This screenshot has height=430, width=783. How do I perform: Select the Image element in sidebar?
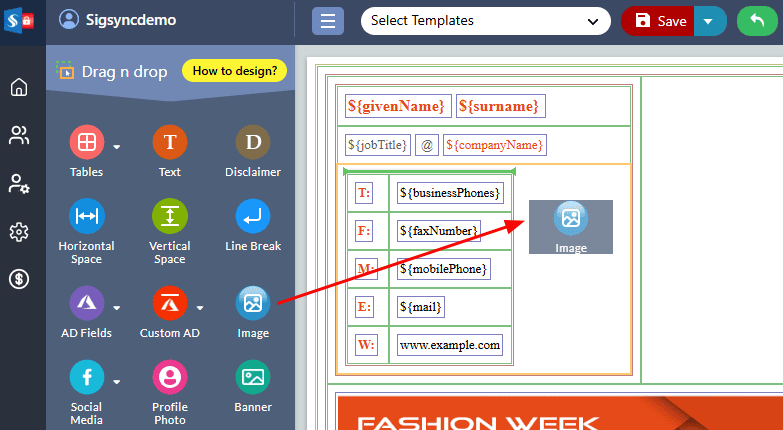coord(253,303)
